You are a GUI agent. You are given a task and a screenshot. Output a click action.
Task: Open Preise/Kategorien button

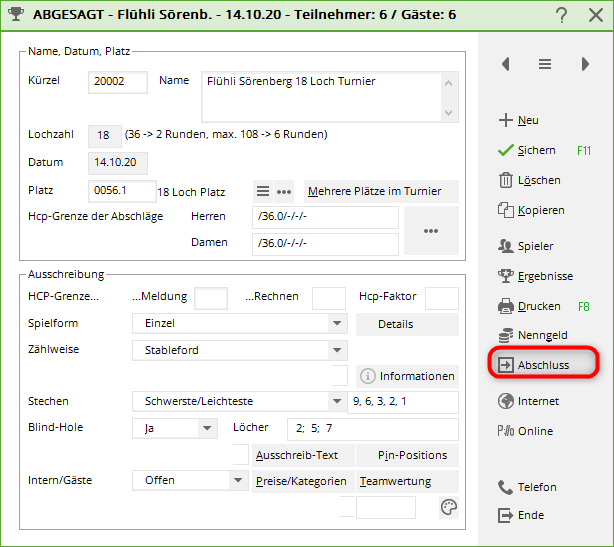pyautogui.click(x=301, y=481)
